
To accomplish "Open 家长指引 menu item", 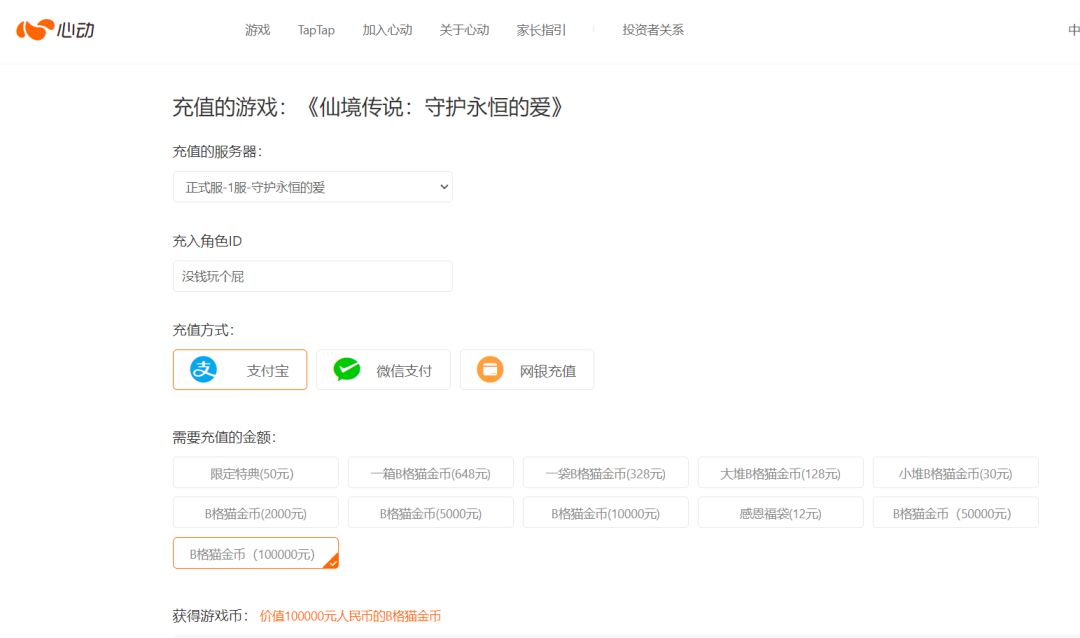I will [541, 30].
